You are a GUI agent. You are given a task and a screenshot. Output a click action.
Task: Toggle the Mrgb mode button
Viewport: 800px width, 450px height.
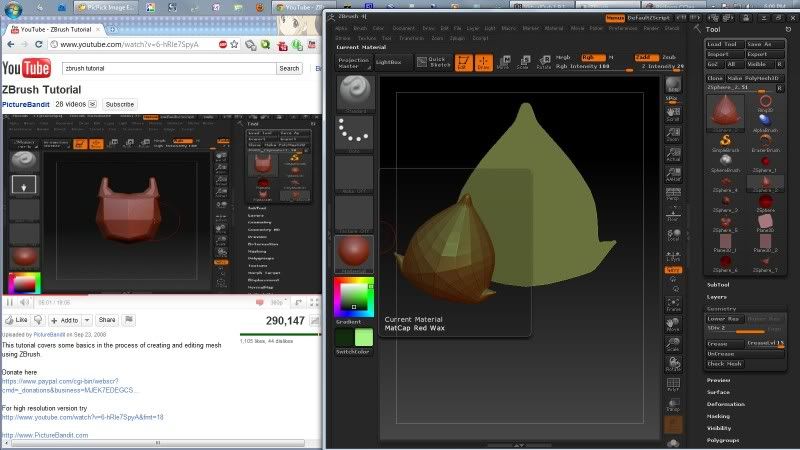point(564,58)
